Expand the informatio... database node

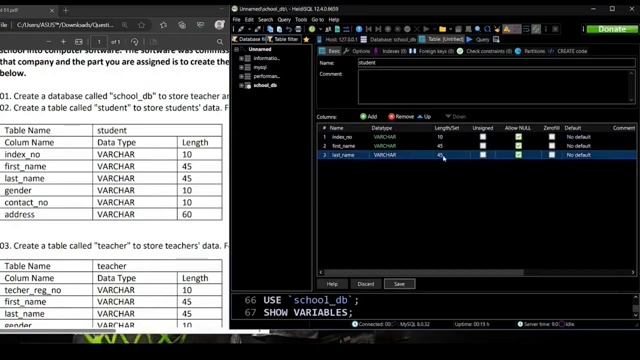tap(241, 58)
